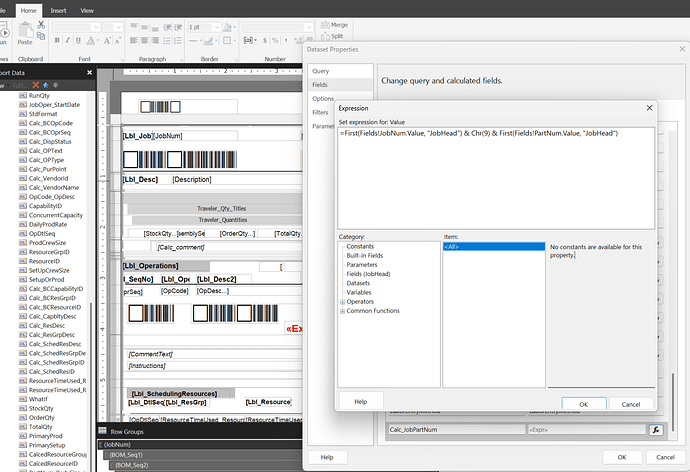The image size is (690, 472).
Task: Select Fields page in Dataset Properties
Action: [x=340, y=84]
